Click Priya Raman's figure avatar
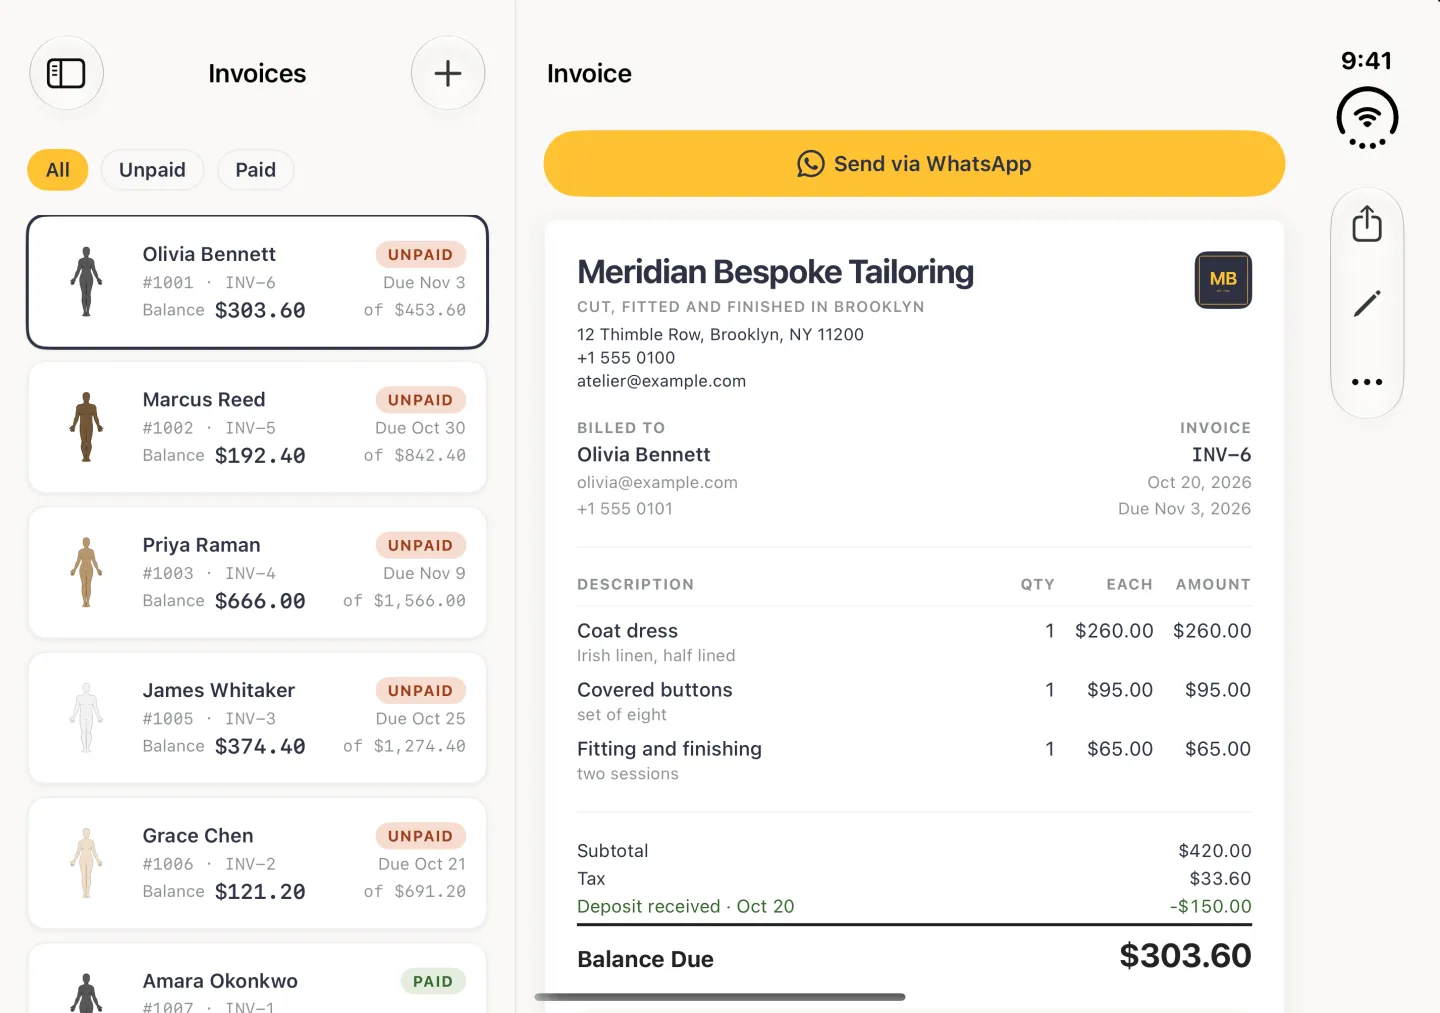 point(86,572)
